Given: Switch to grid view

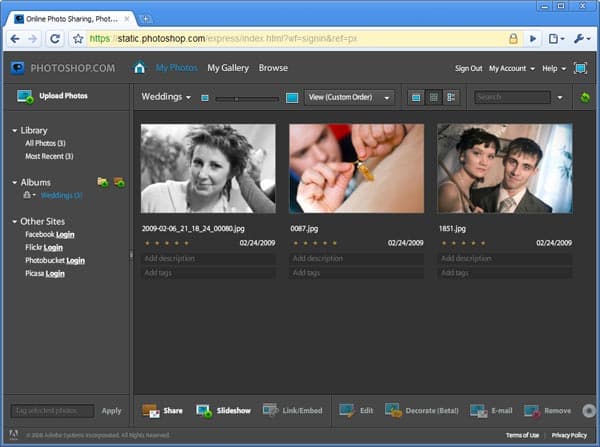Looking at the screenshot, I should 434,98.
